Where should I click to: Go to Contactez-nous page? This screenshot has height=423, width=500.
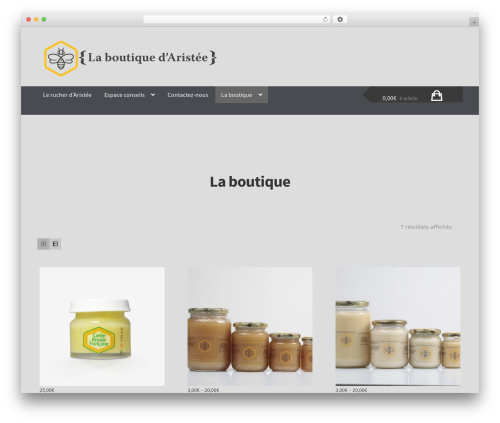(188, 95)
